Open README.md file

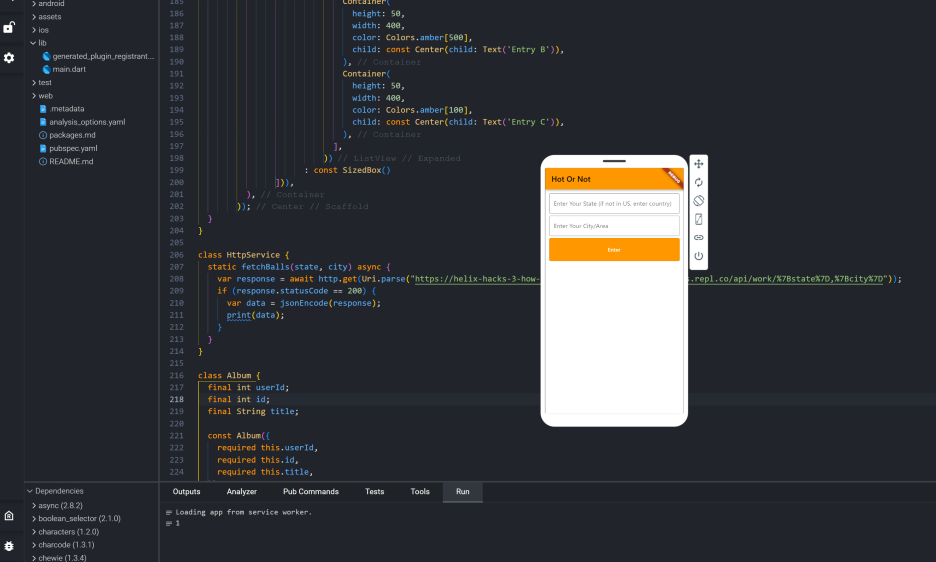71,161
